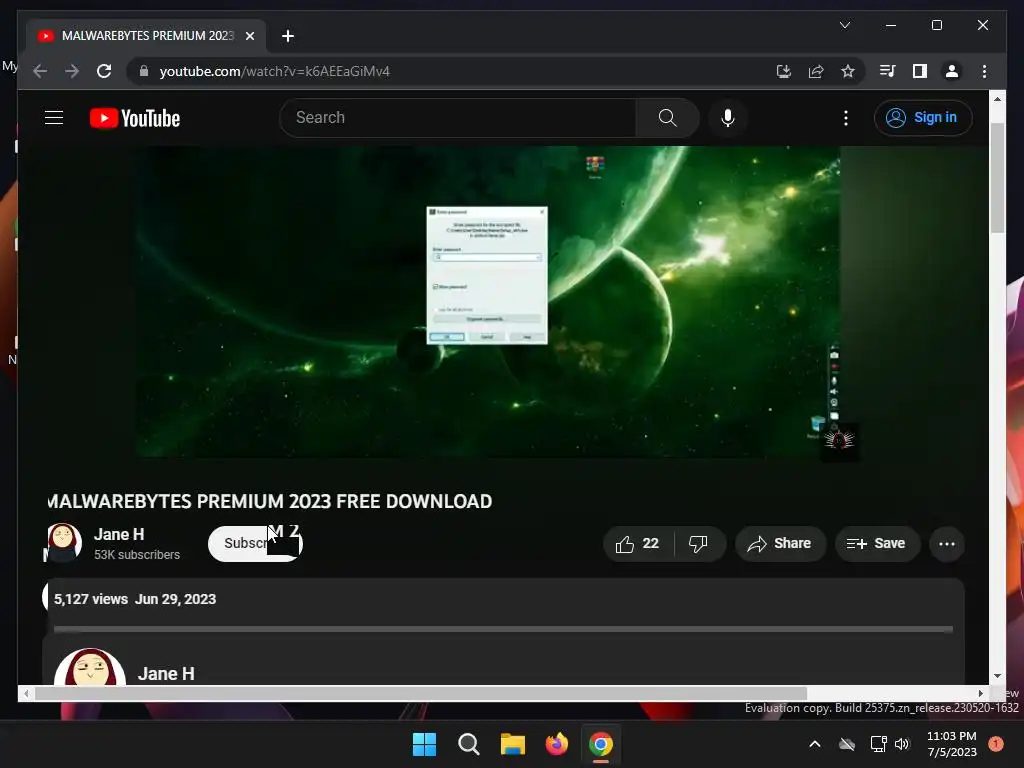This screenshot has width=1024, height=768.
Task: View site information lock icon
Action: pyautogui.click(x=144, y=71)
